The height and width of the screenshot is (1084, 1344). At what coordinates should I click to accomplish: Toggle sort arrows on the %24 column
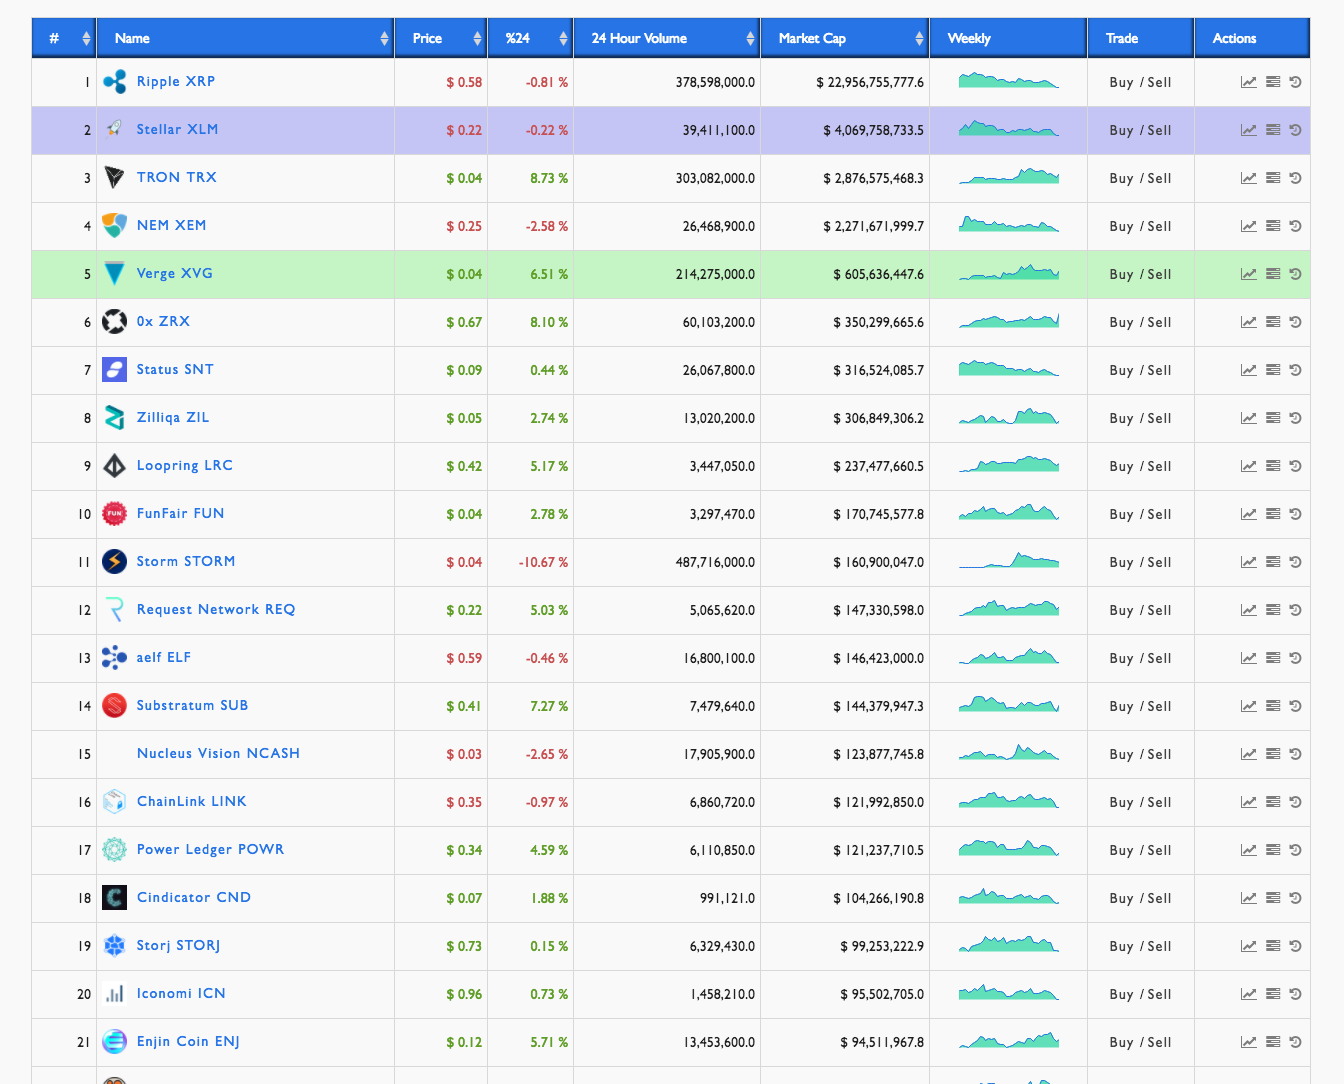coord(563,39)
